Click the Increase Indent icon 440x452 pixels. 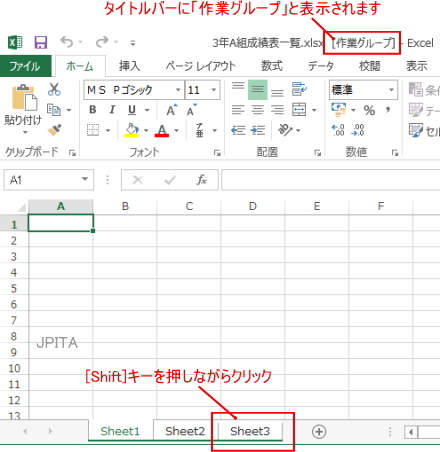click(258, 130)
